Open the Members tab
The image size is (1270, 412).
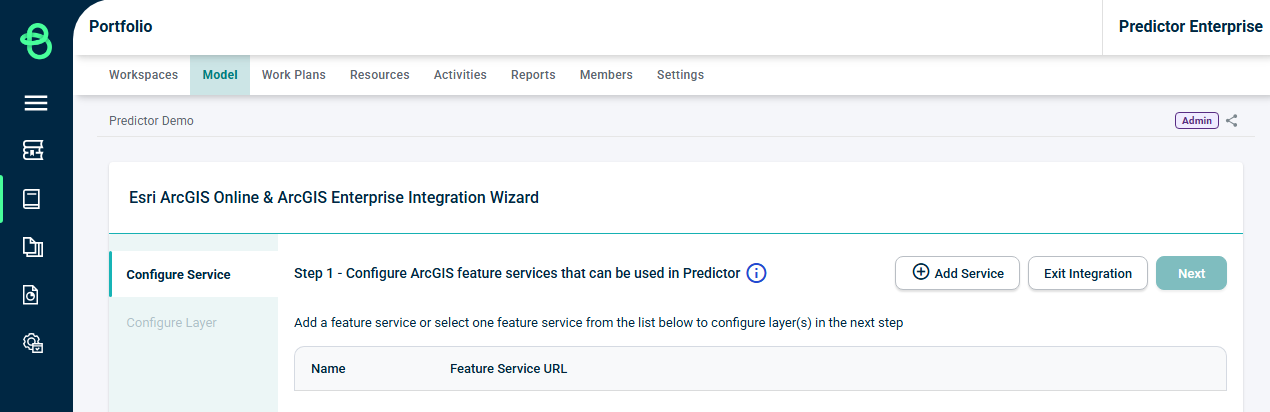pos(606,75)
